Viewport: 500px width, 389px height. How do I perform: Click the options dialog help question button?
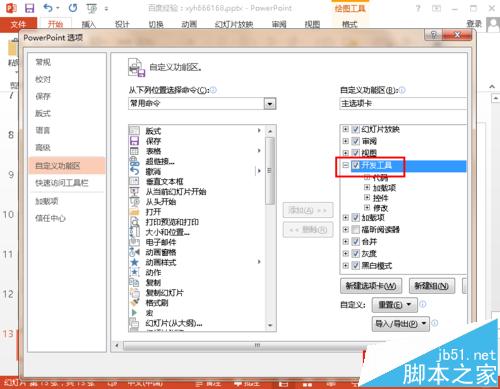[433, 35]
